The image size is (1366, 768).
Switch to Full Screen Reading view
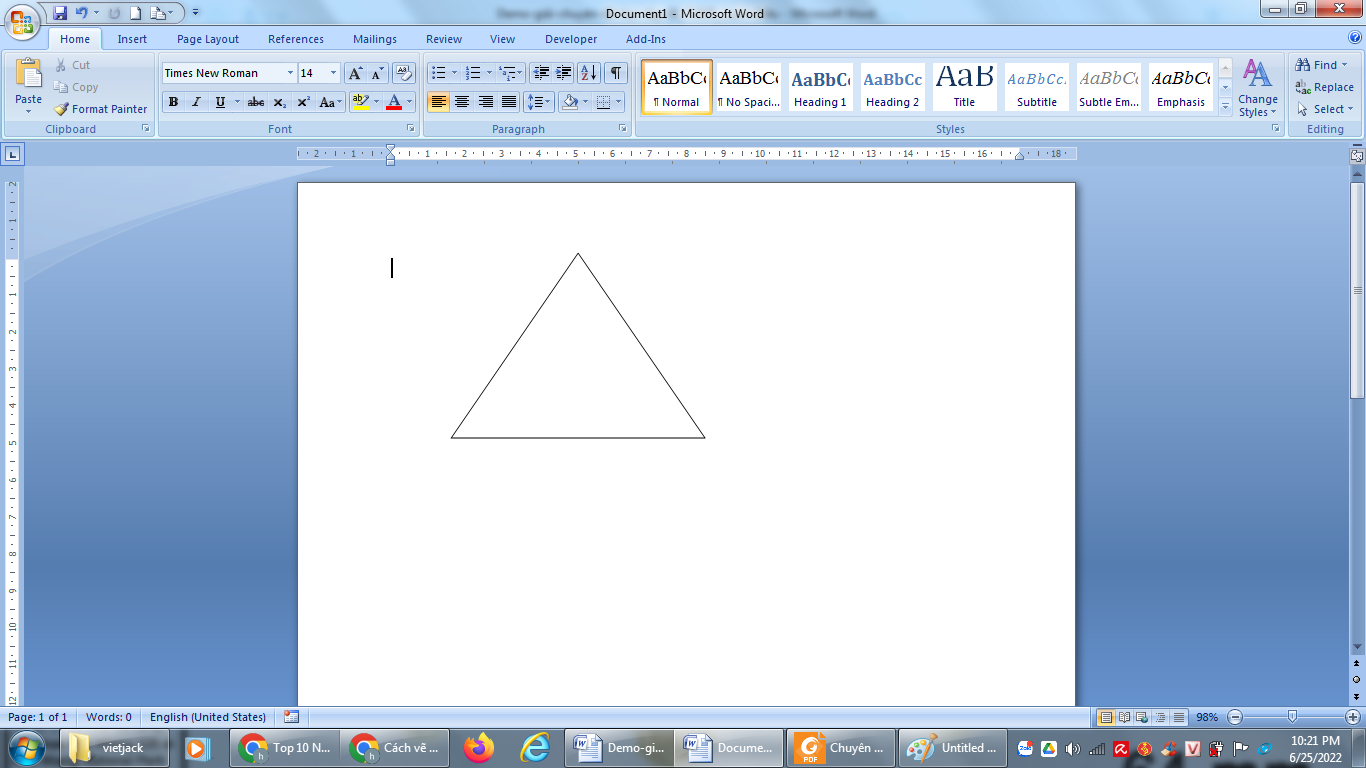(x=1125, y=717)
